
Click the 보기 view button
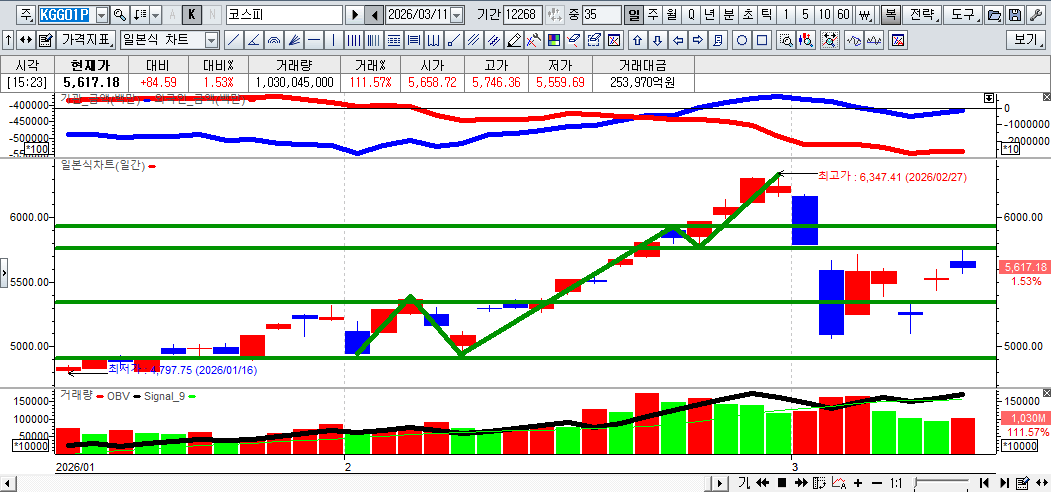coord(1026,40)
